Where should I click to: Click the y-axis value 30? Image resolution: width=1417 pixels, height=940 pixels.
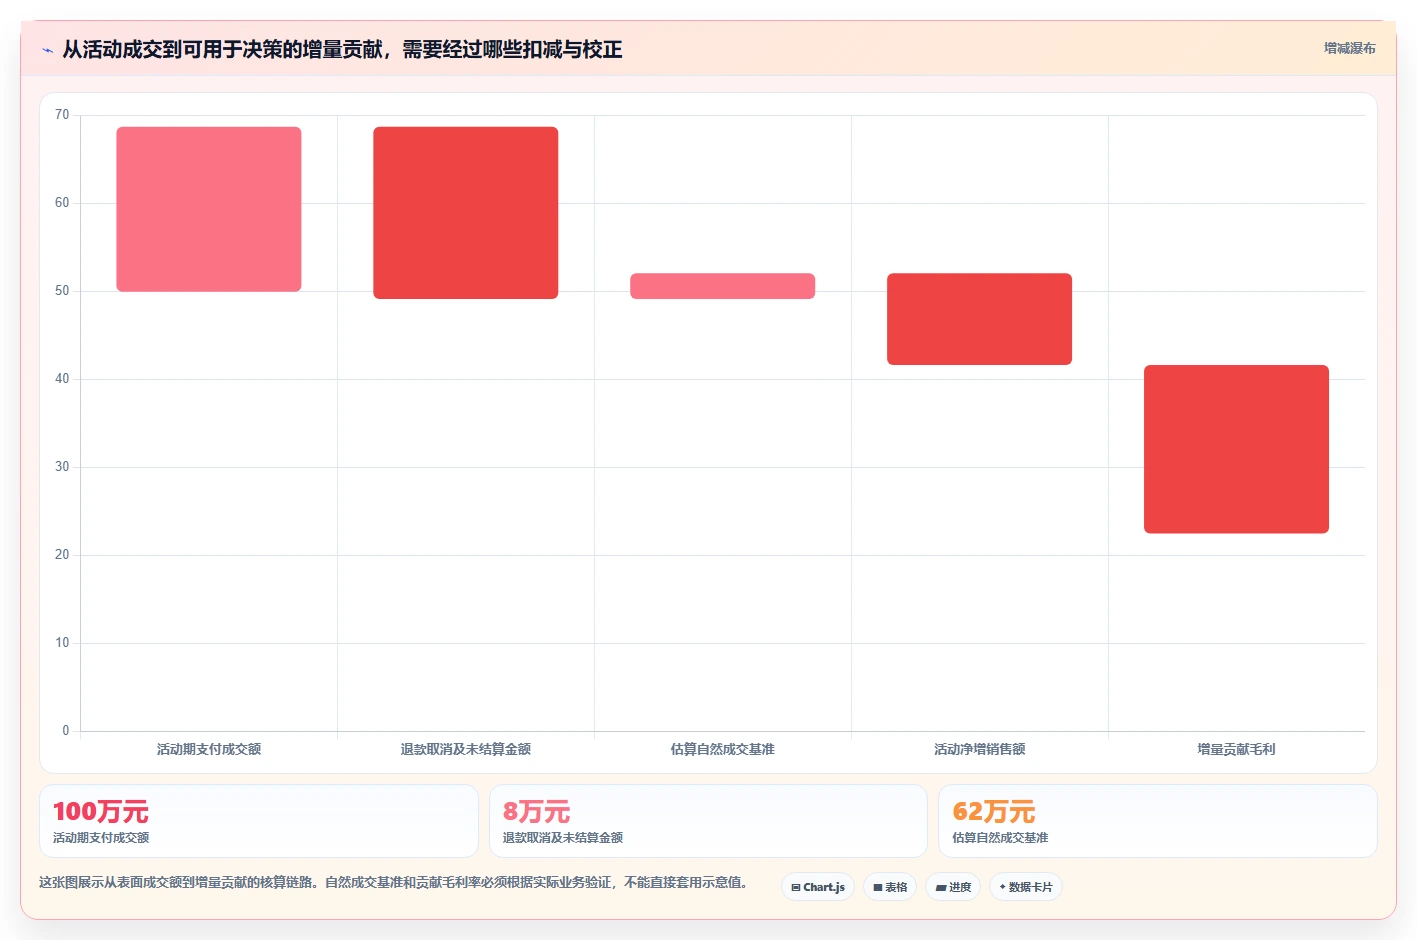click(62, 467)
